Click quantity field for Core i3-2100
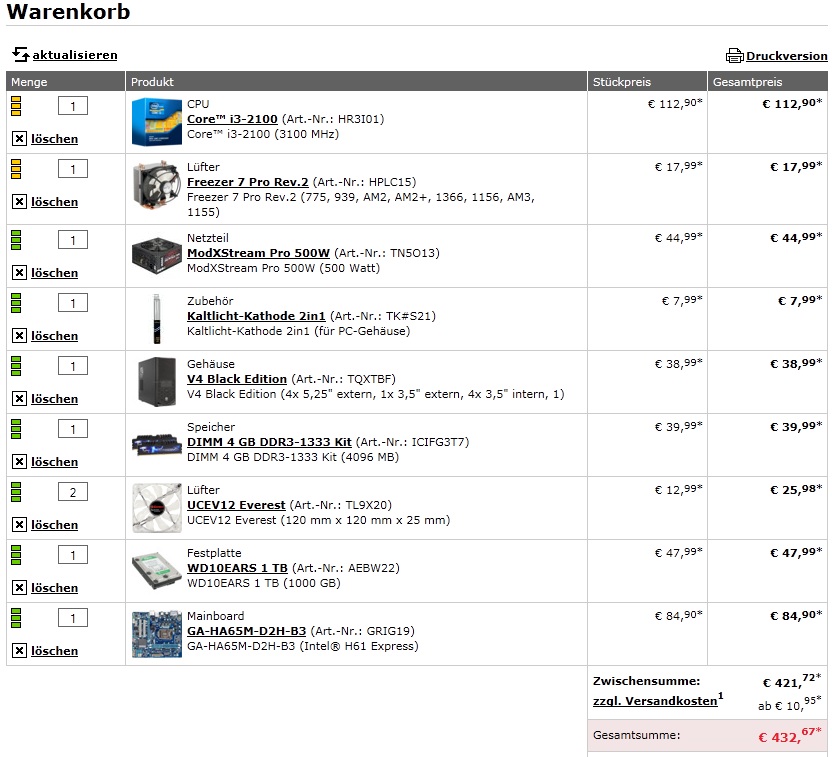 coord(73,106)
